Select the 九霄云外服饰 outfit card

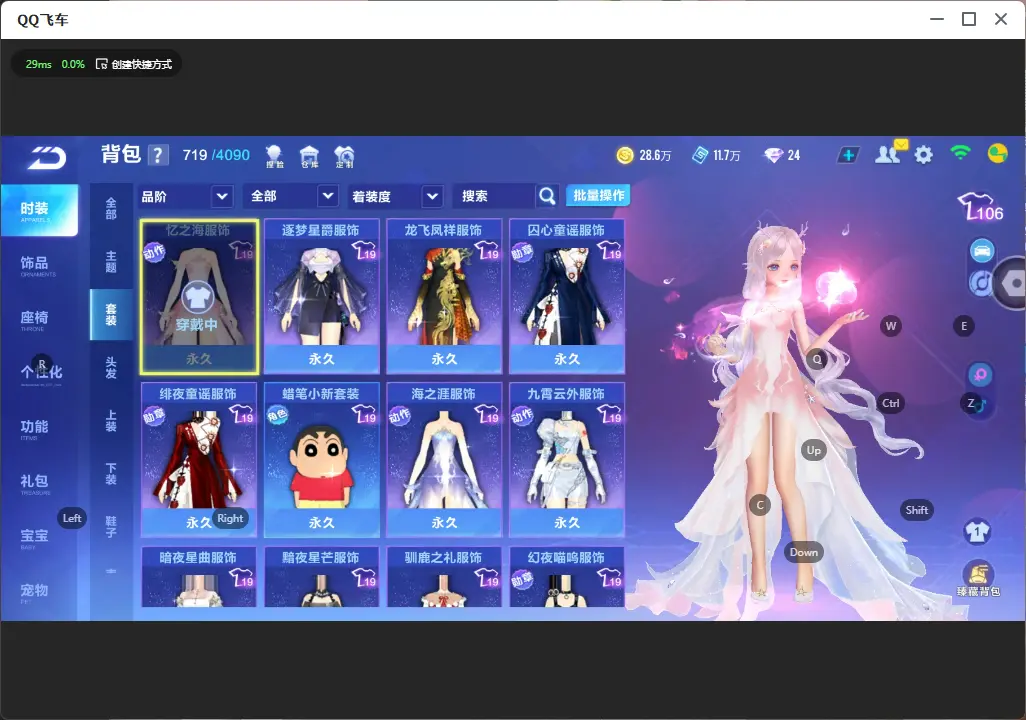coord(567,460)
